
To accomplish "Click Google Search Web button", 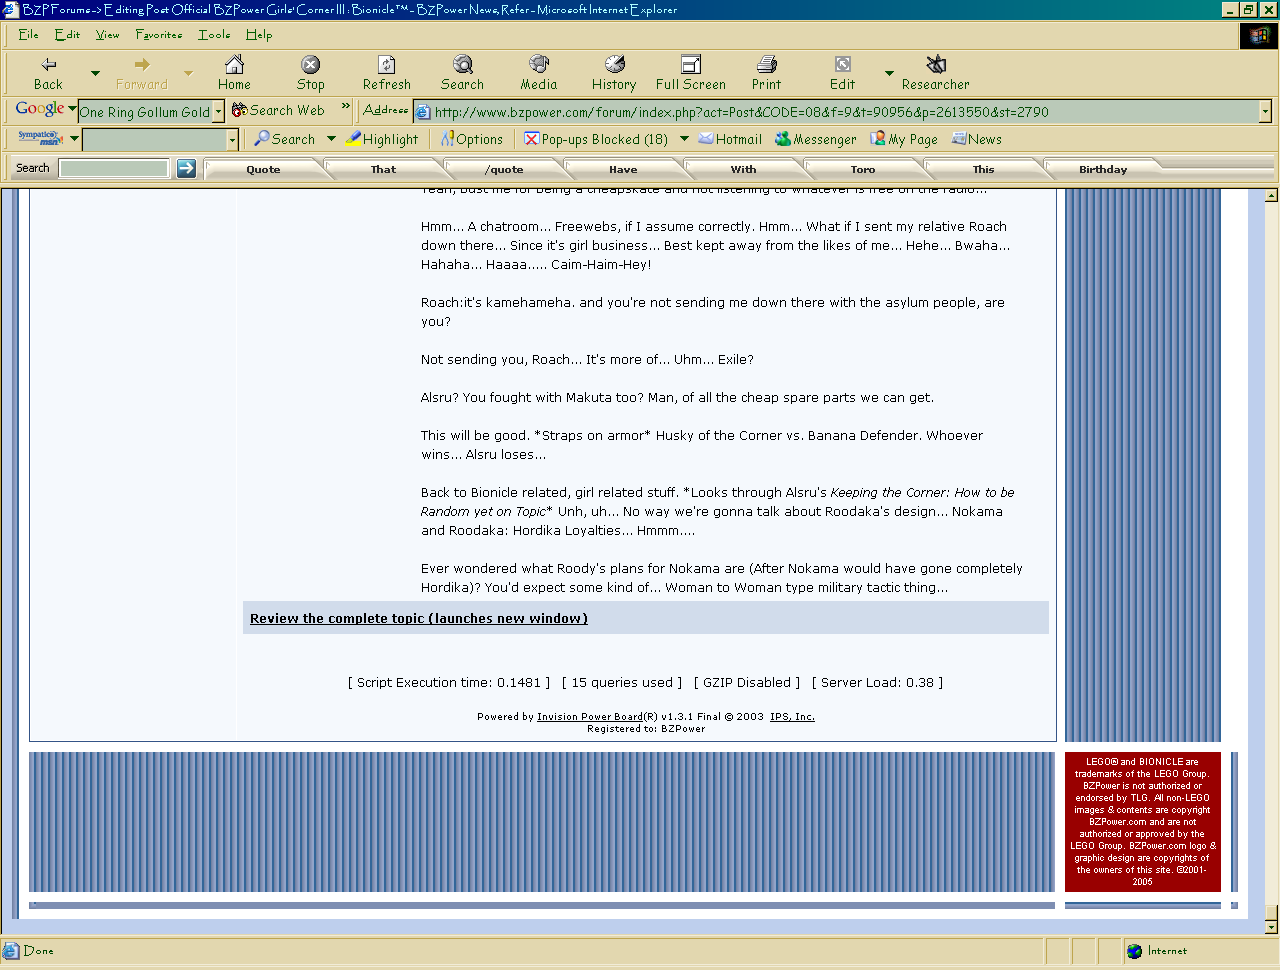I will [x=278, y=110].
